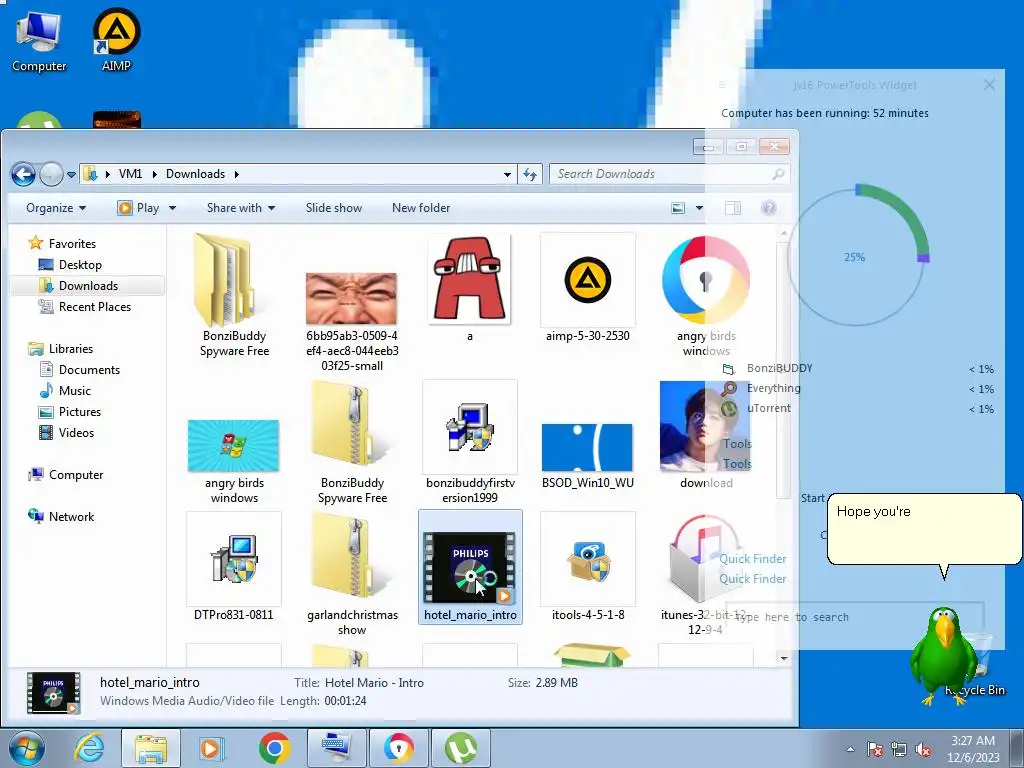Screen dimensions: 1024x768
Task: Select Favorites in the navigation pane
Action: click(x=62, y=244)
